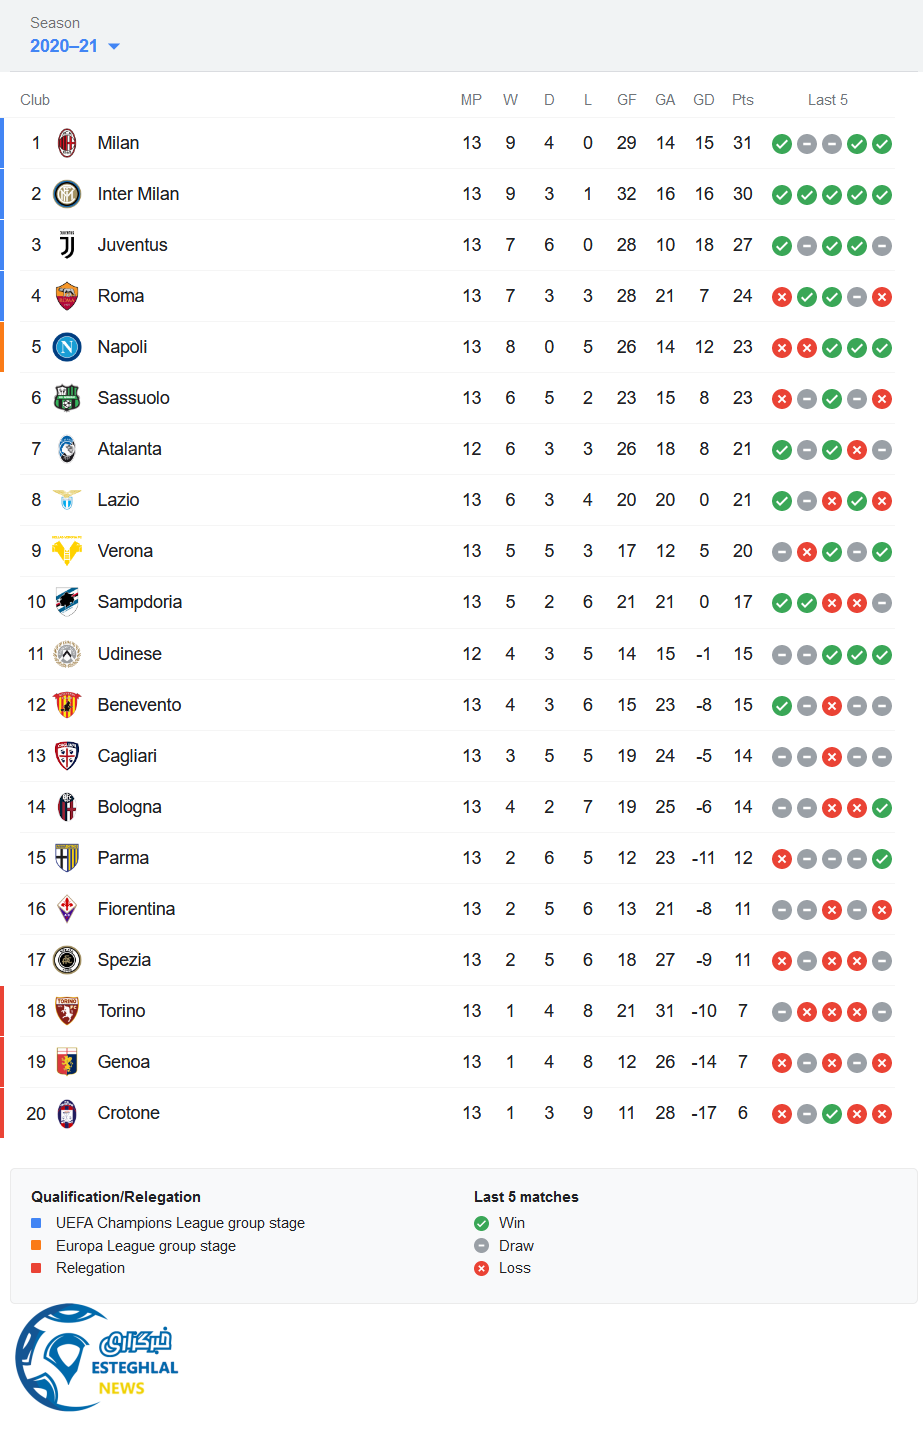
Task: Click the Inter Milan club crest
Action: click(x=67, y=194)
